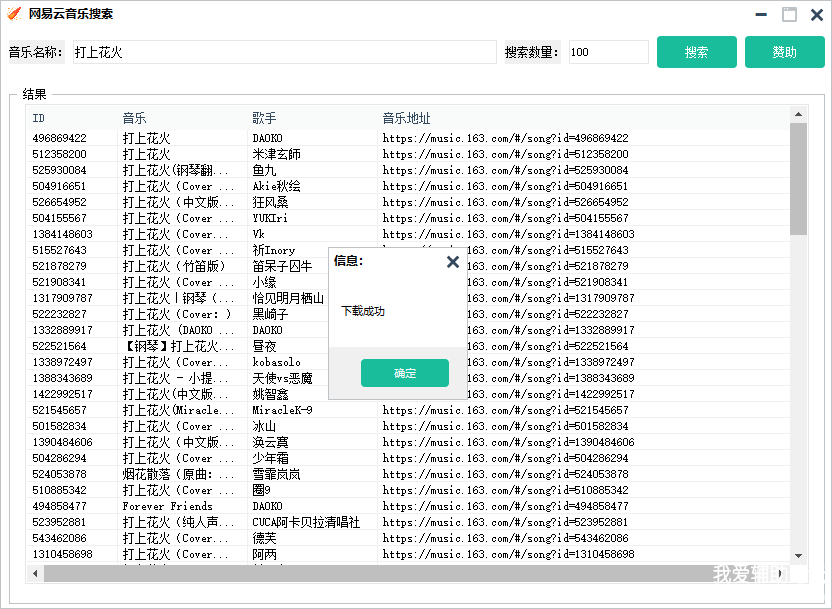Focus the 搜索数量 input field

pos(609,52)
